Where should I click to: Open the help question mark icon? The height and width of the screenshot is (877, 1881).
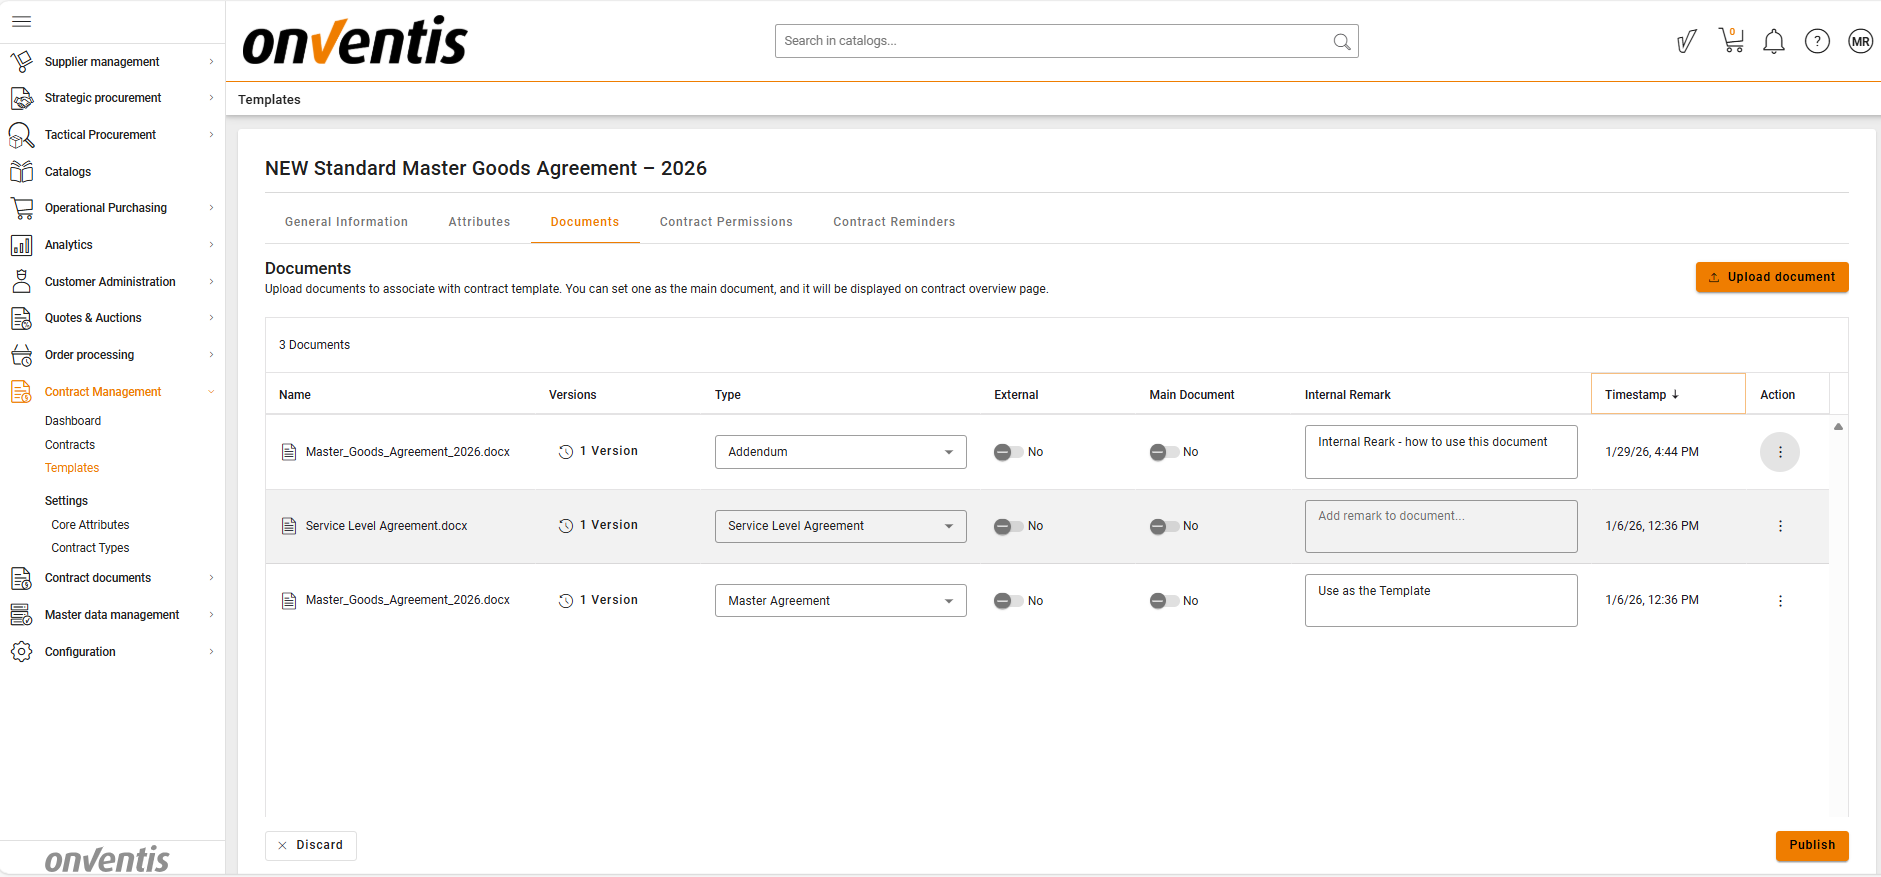[1816, 41]
